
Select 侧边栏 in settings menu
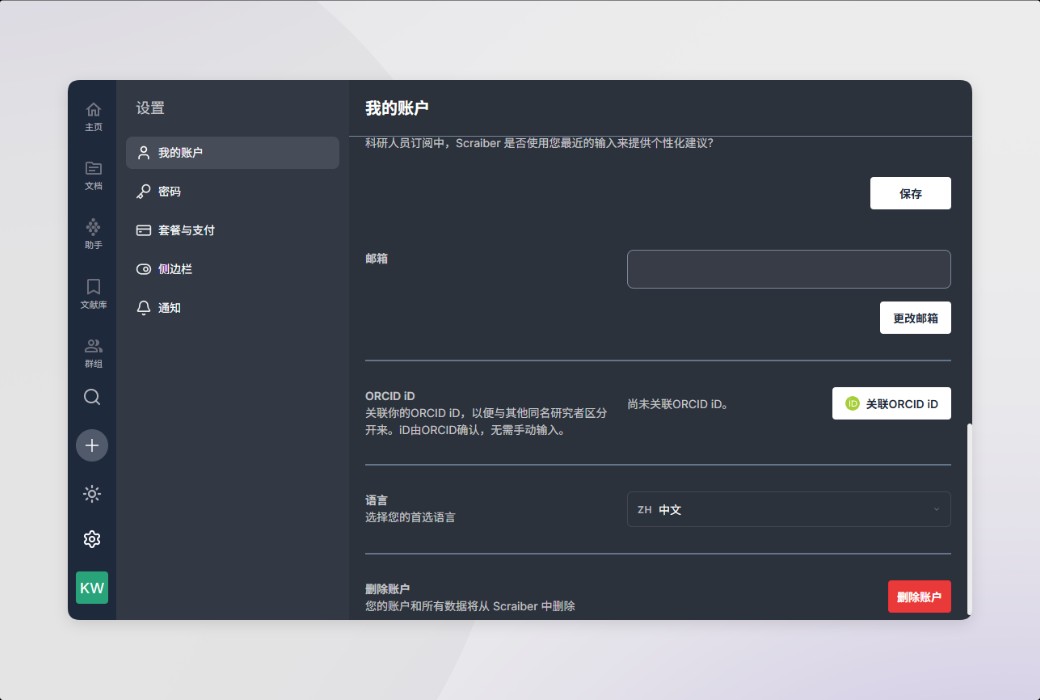(232, 269)
